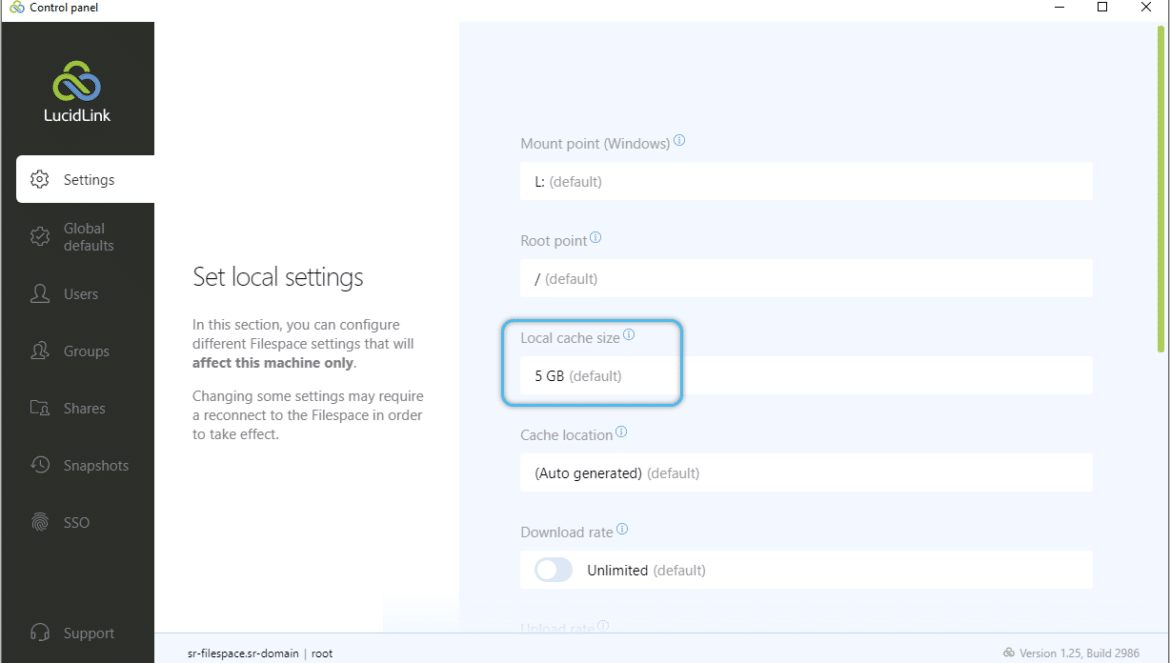Click the root user label in status bar
This screenshot has height=663, width=1170.
point(322,653)
